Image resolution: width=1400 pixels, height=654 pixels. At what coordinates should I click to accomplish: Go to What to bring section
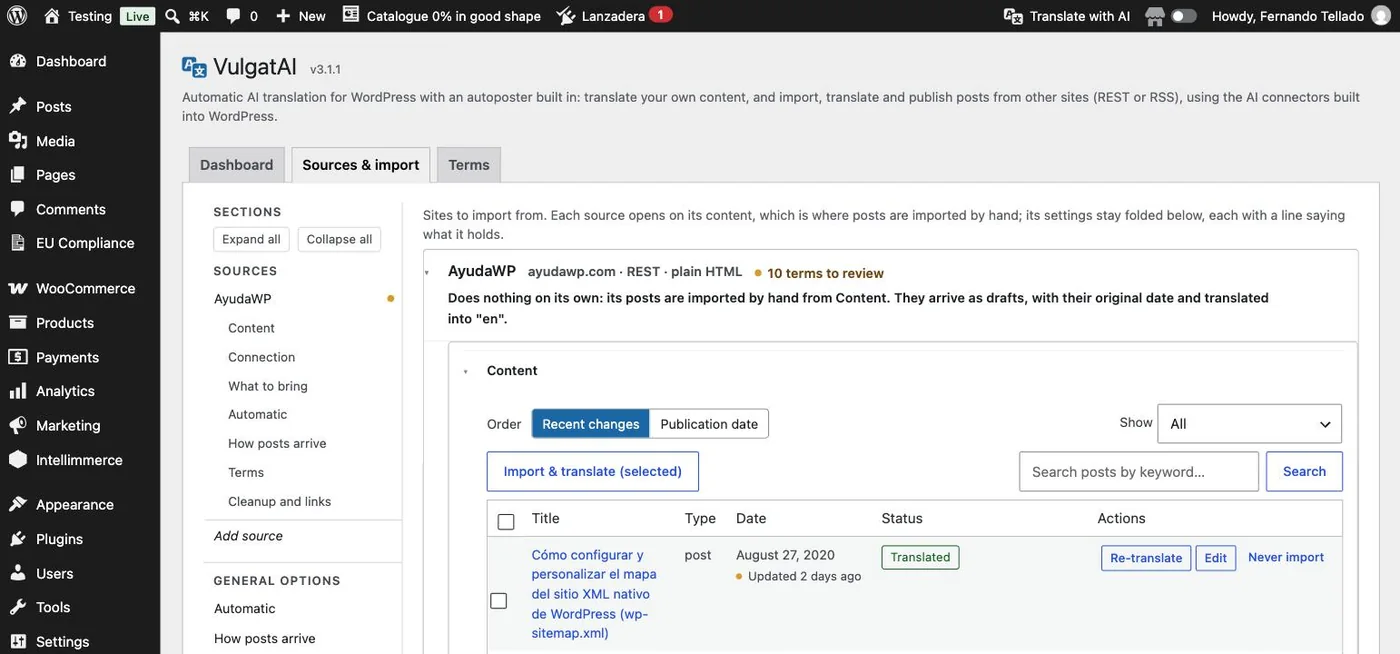click(268, 386)
